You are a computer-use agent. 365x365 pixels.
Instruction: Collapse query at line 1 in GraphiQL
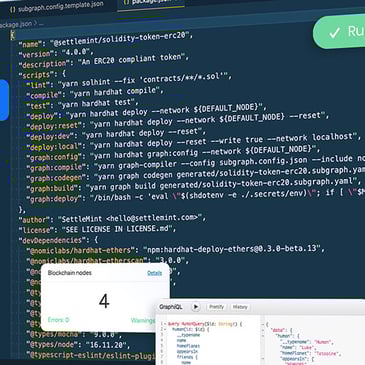[165, 324]
